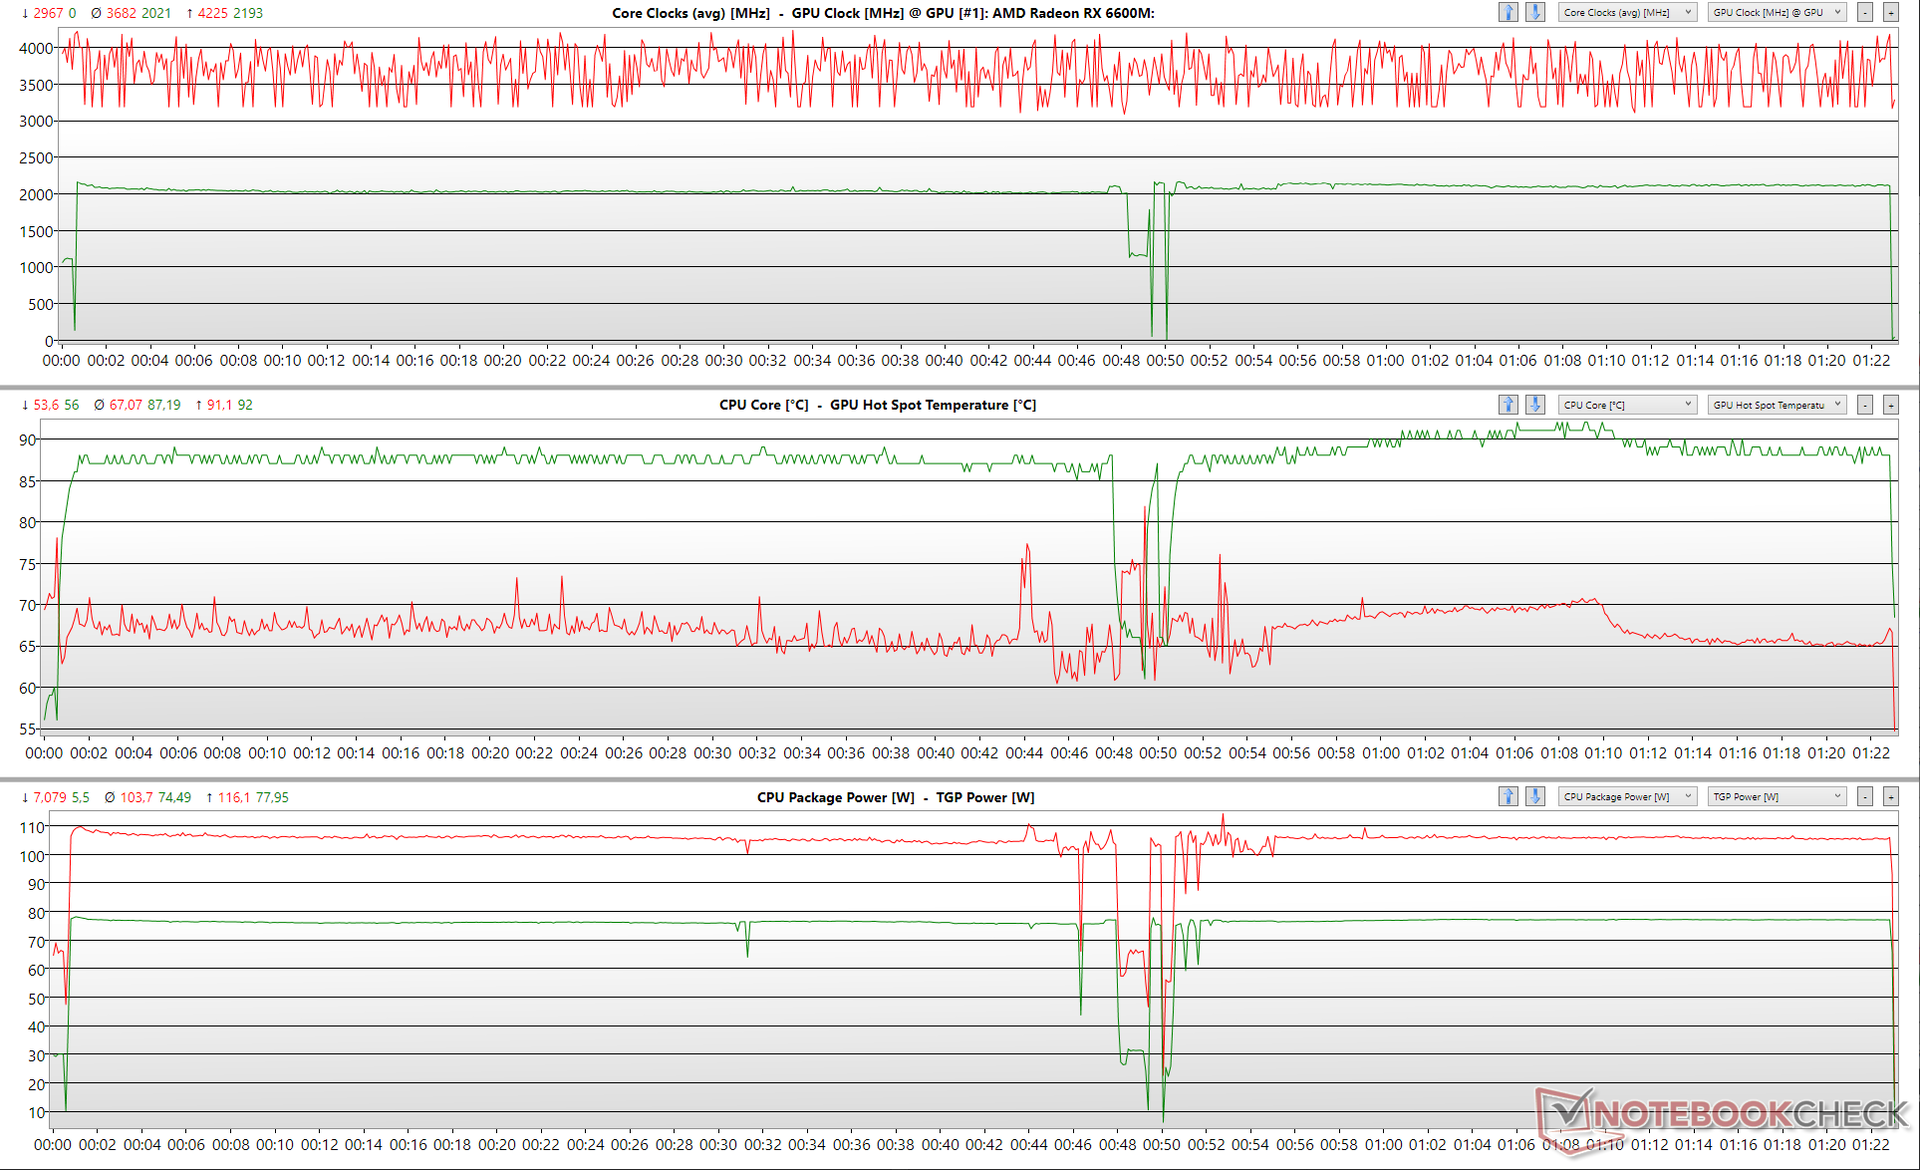Open TGP Power [W] dropdown
The width and height of the screenshot is (1920, 1170).
(x=1776, y=797)
